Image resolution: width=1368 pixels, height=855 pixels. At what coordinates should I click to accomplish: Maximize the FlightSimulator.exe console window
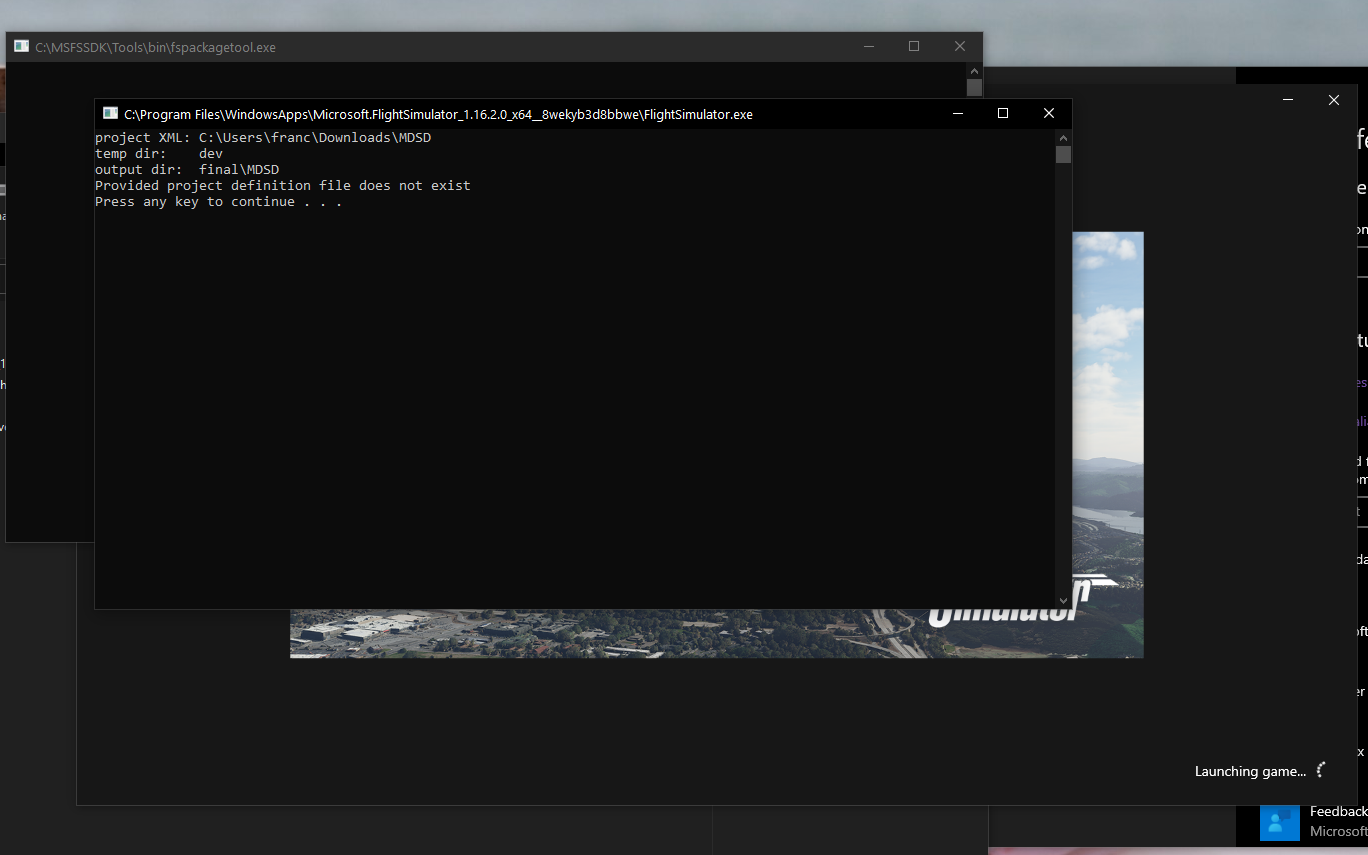click(x=1003, y=114)
